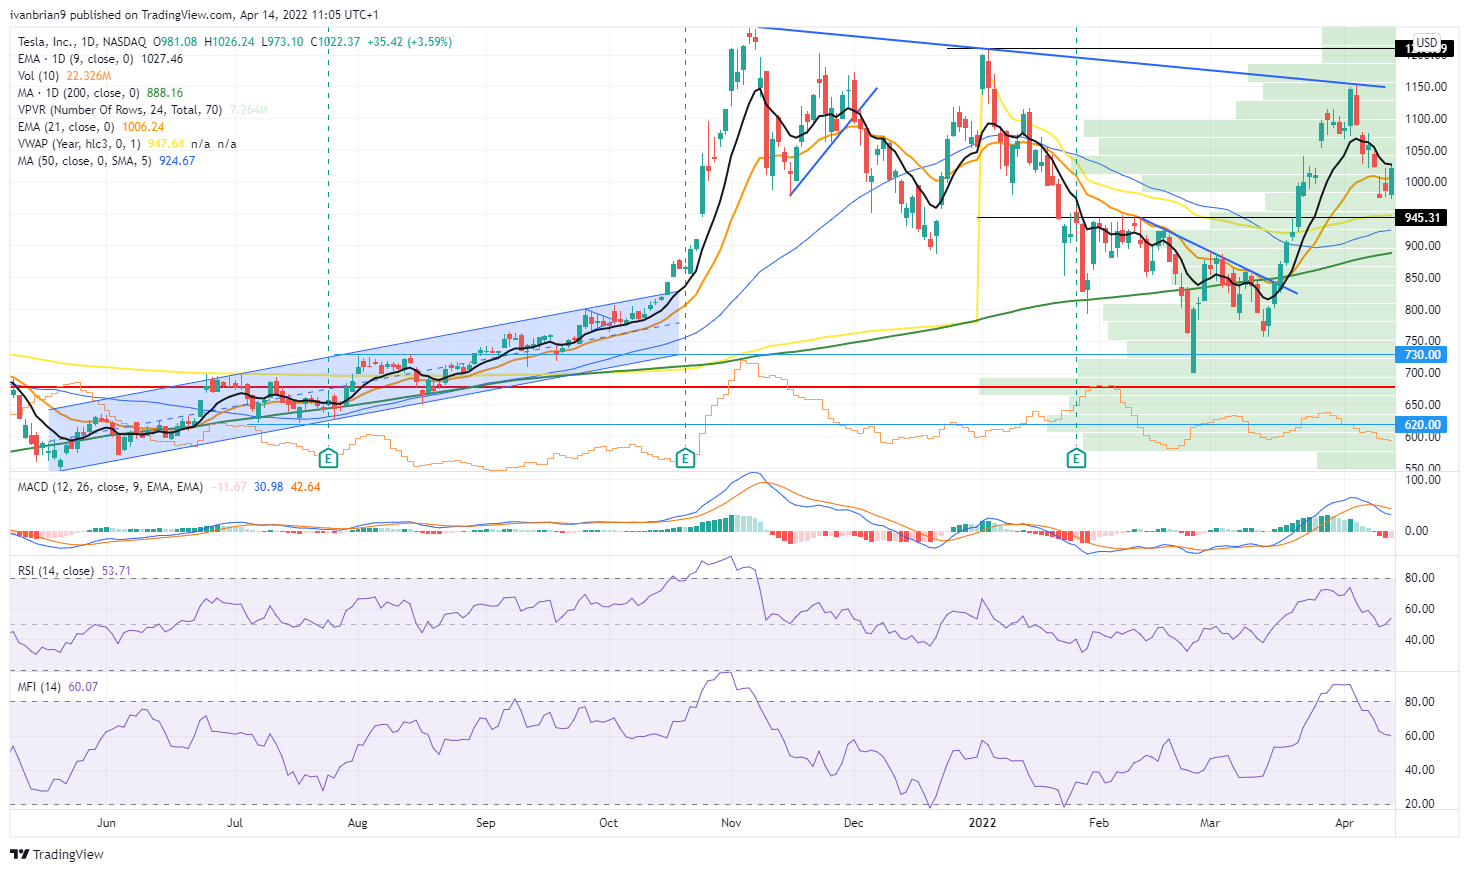Click the 22.326M volume value
This screenshot has height=872, width=1469.
pyautogui.click(x=88, y=76)
